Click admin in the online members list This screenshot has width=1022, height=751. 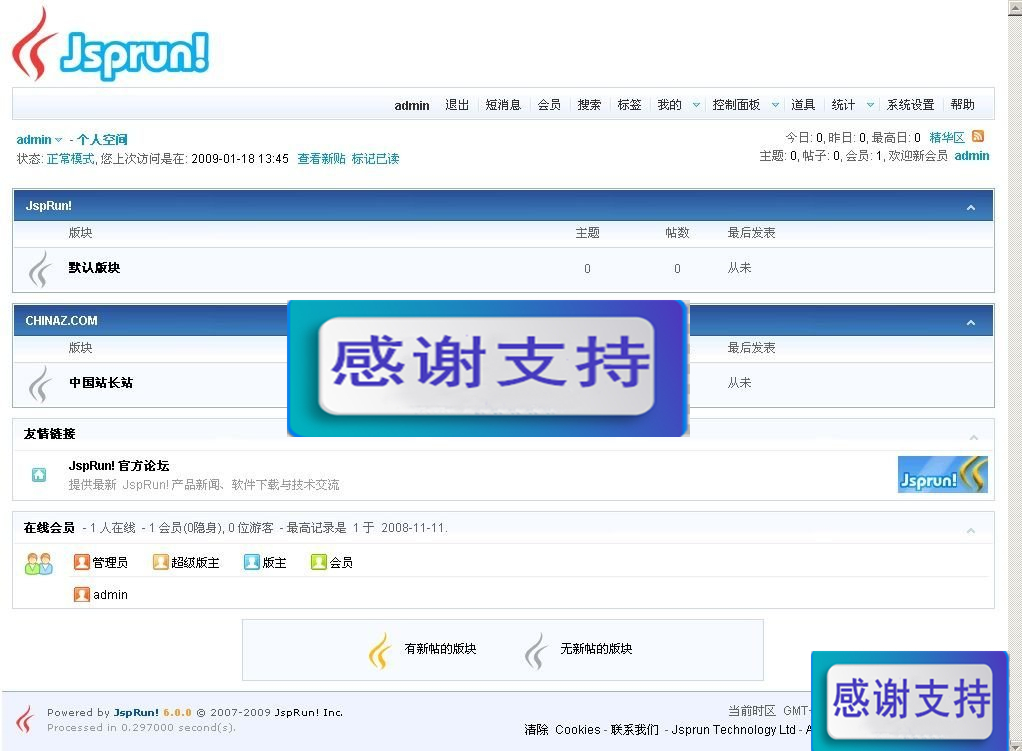coord(110,595)
